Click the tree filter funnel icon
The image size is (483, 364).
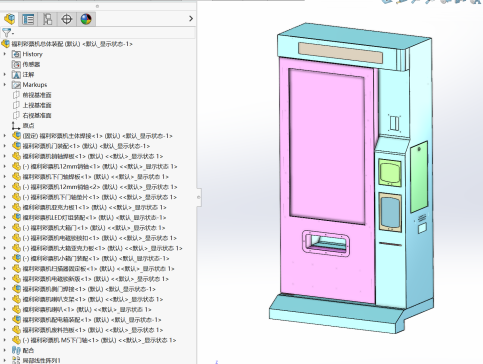pyautogui.click(x=6, y=33)
